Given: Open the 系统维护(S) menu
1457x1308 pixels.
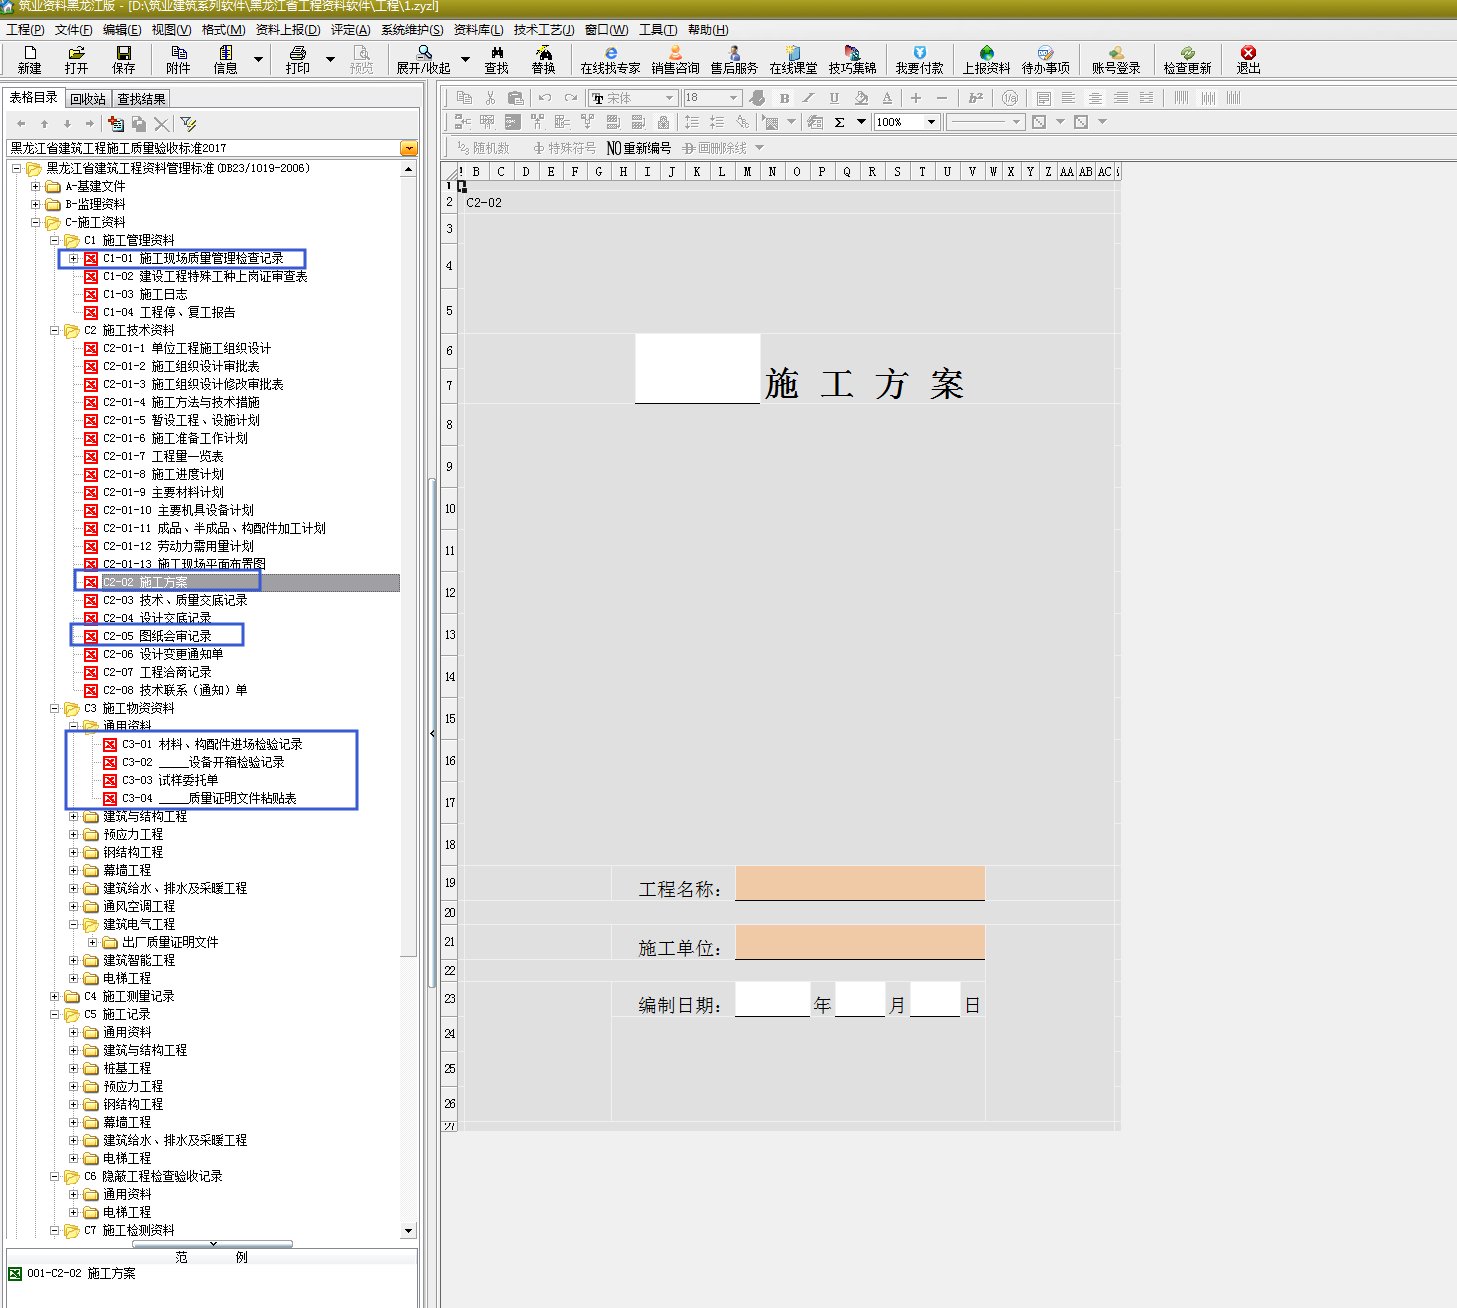Looking at the screenshot, I should point(412,30).
